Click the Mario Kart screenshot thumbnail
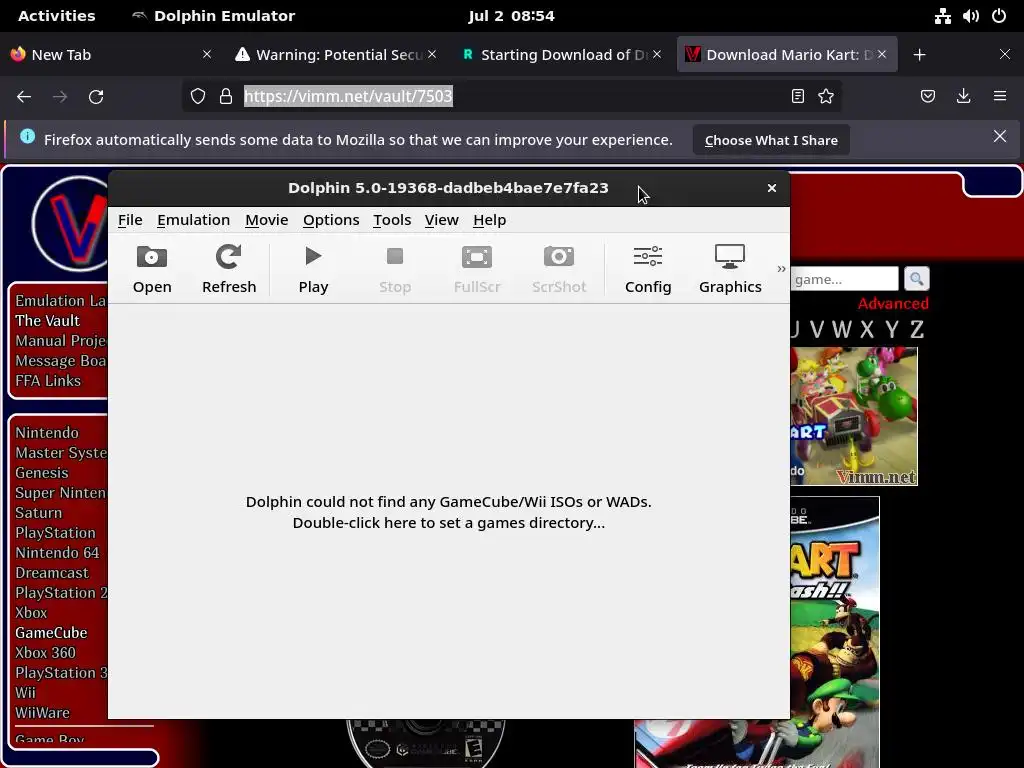The width and height of the screenshot is (1024, 768). coord(854,416)
